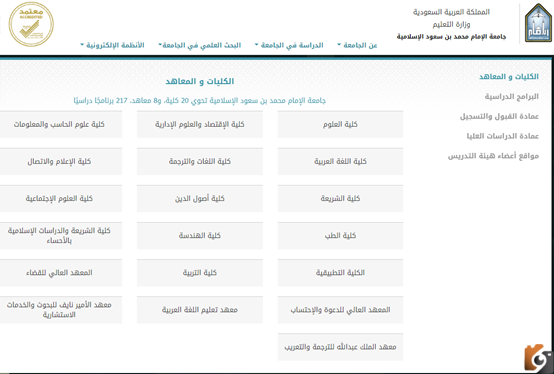Click the كلية الطب button

point(340,236)
